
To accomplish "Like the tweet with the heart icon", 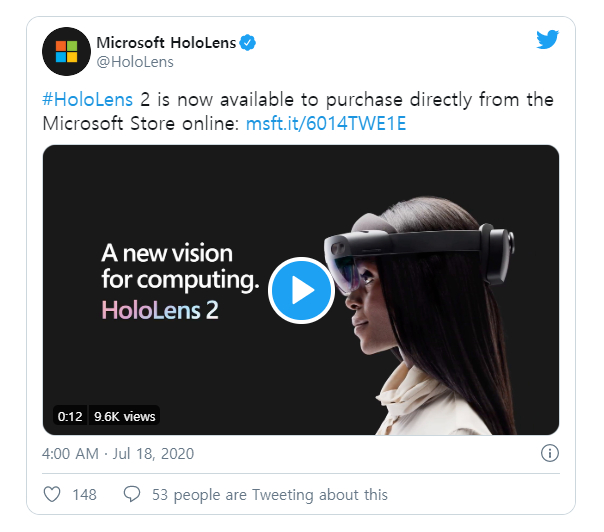I will (x=52, y=494).
